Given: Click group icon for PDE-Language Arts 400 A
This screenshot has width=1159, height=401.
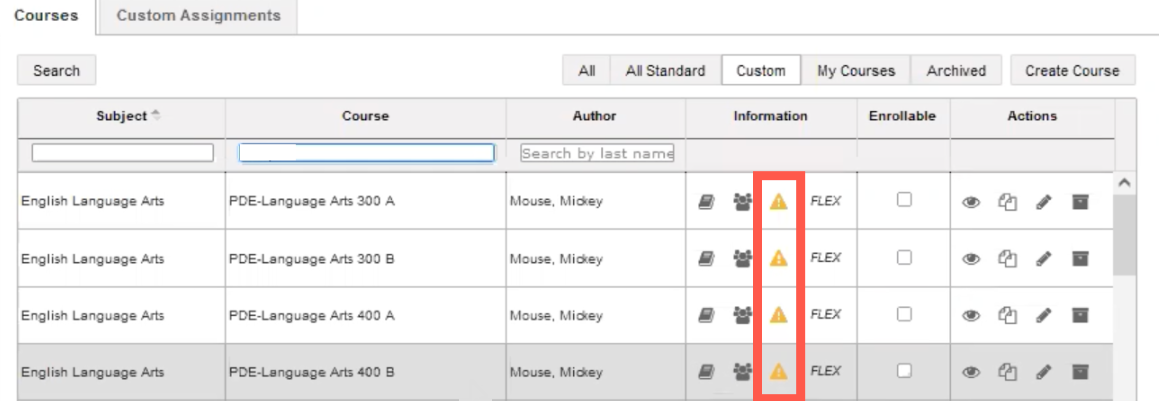Looking at the screenshot, I should click(x=742, y=315).
